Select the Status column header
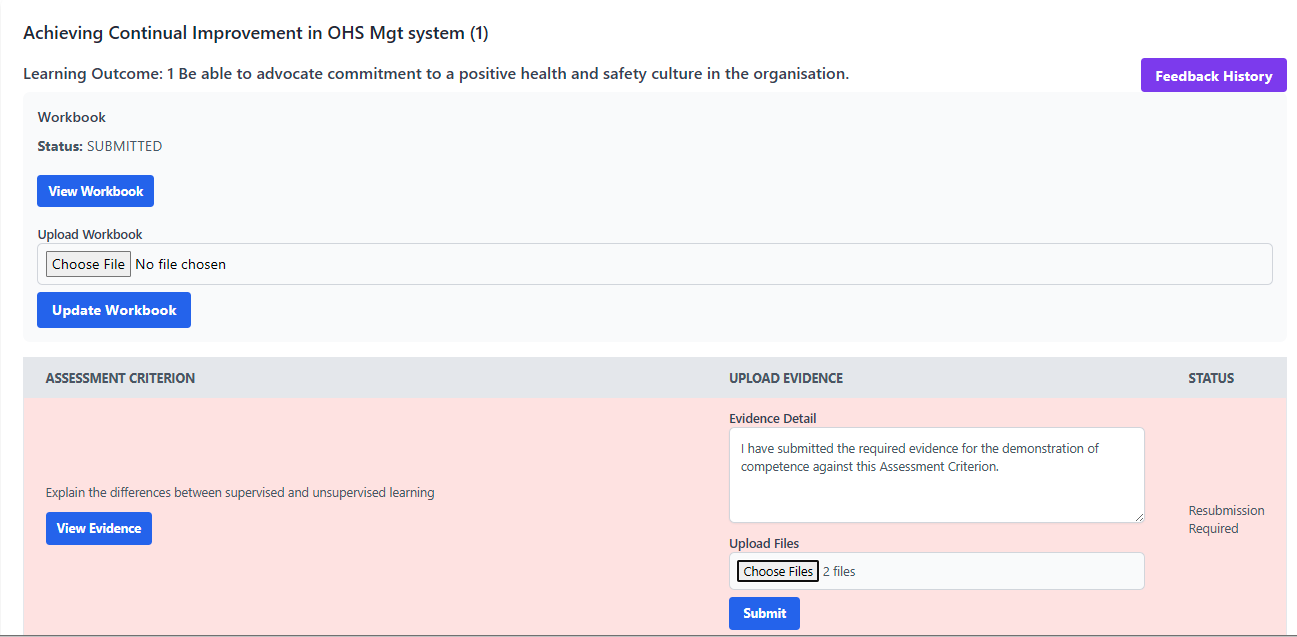 [1210, 378]
